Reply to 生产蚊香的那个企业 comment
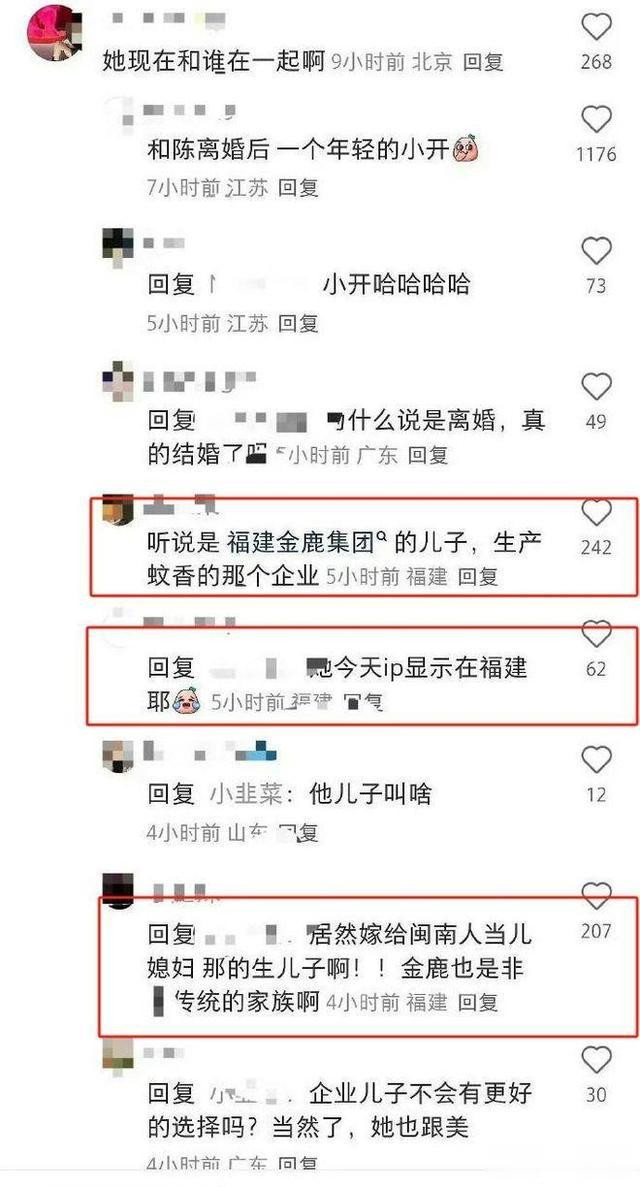The image size is (640, 1187). click(478, 577)
